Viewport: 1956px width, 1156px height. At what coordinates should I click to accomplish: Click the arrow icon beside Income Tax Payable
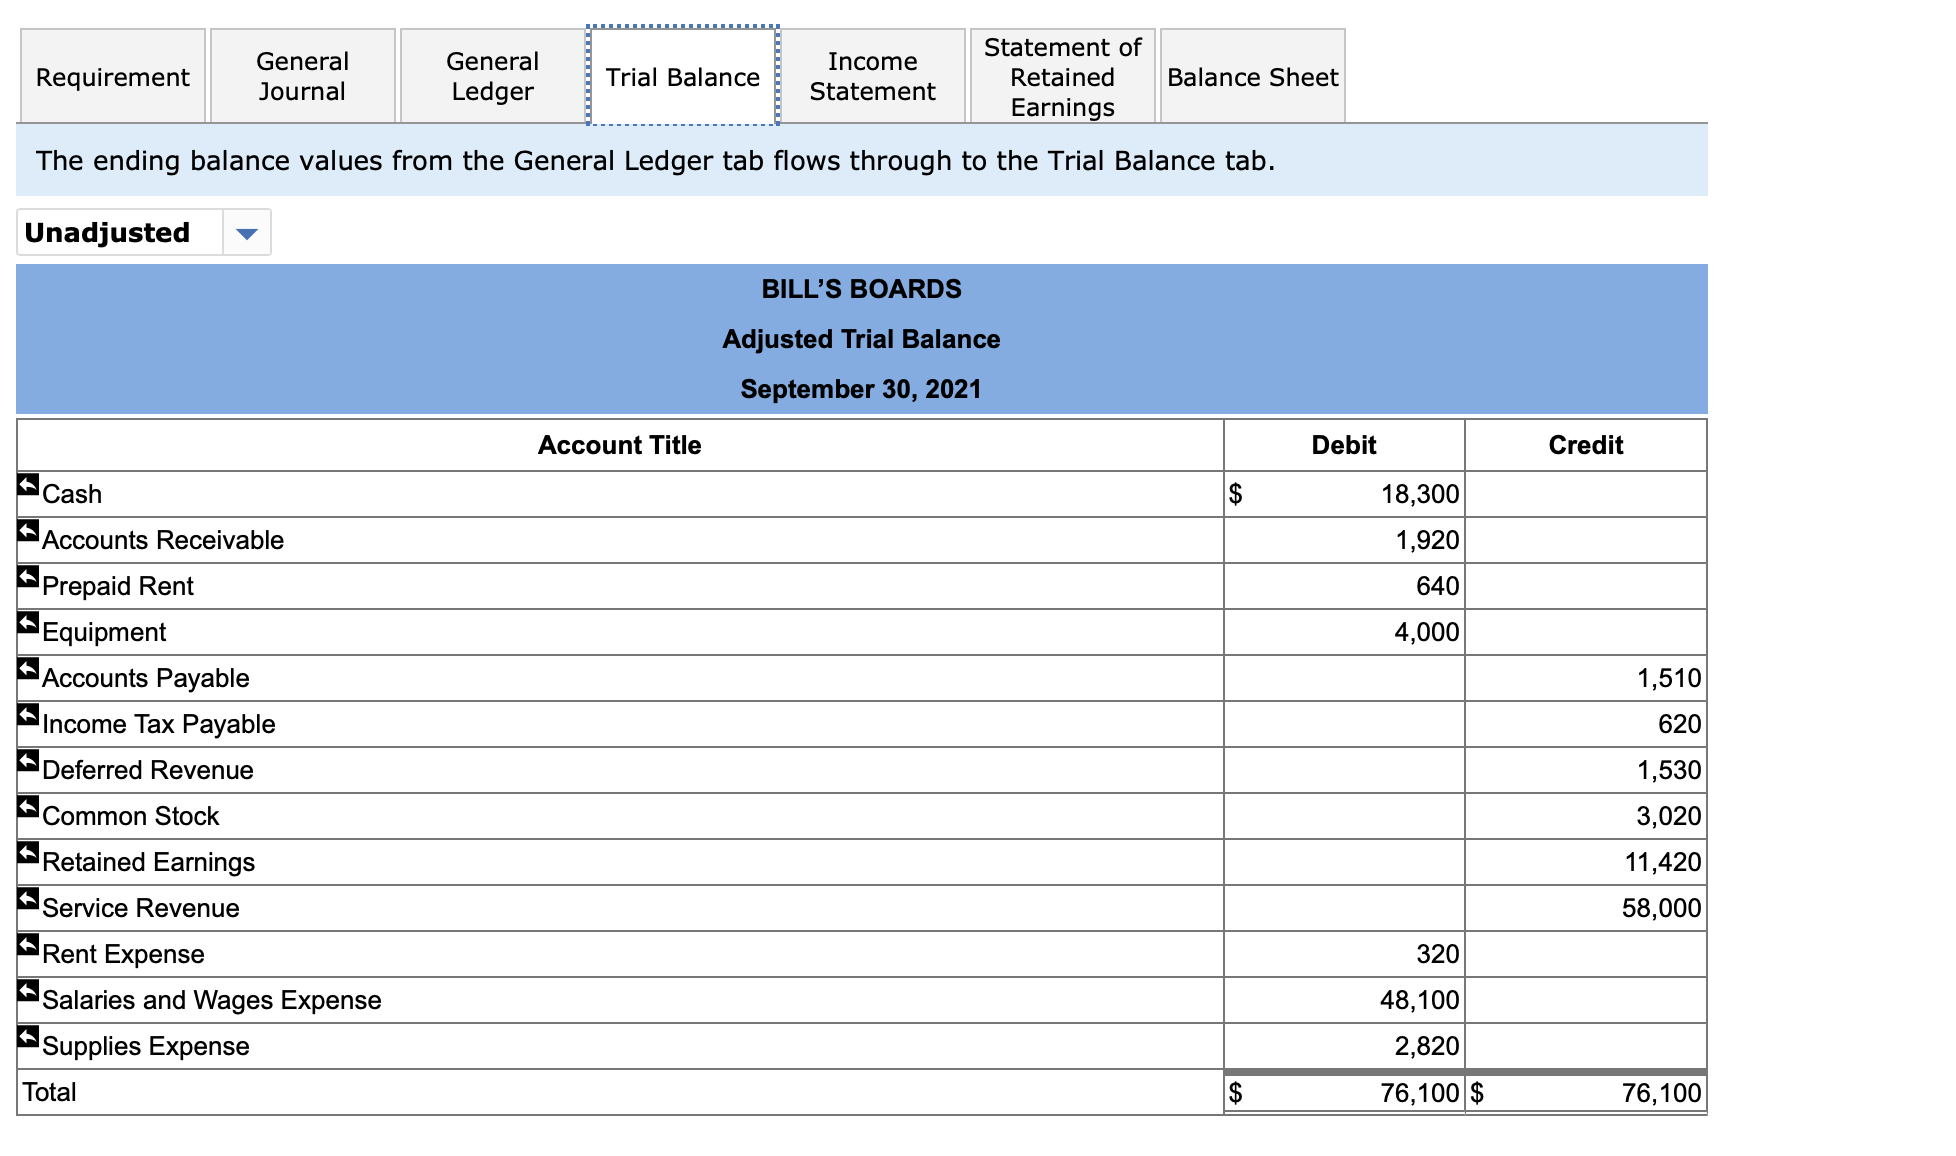(28, 715)
